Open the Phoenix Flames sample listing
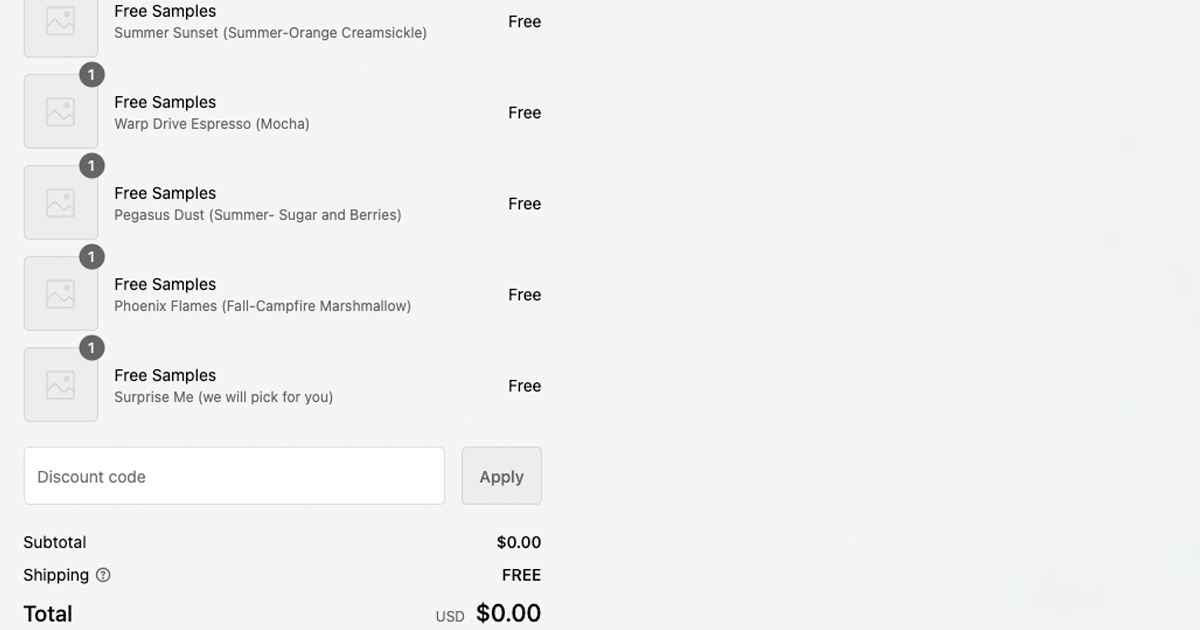Image resolution: width=1200 pixels, height=630 pixels. (165, 284)
